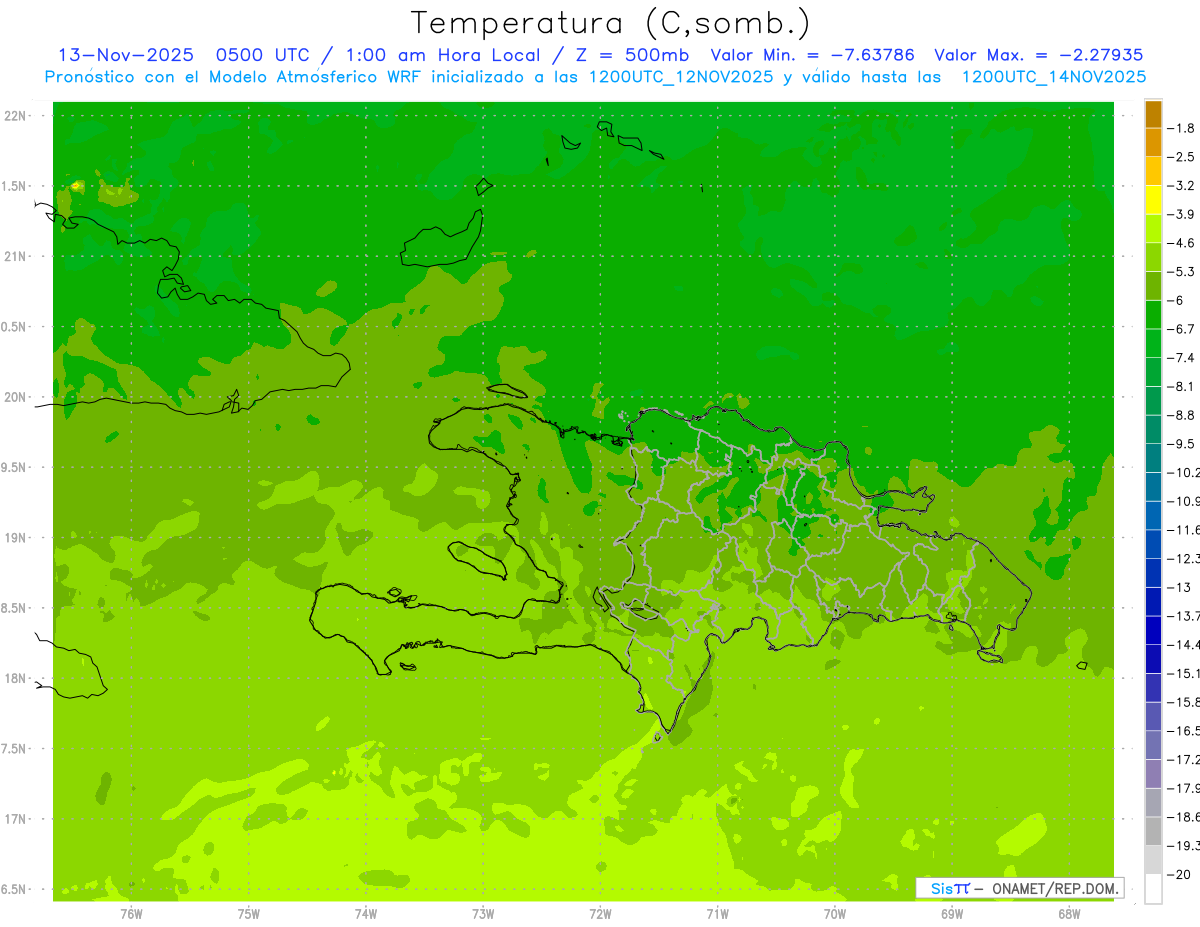Click the '-4.6' colorbar value
The image size is (1200, 927).
1181,243
